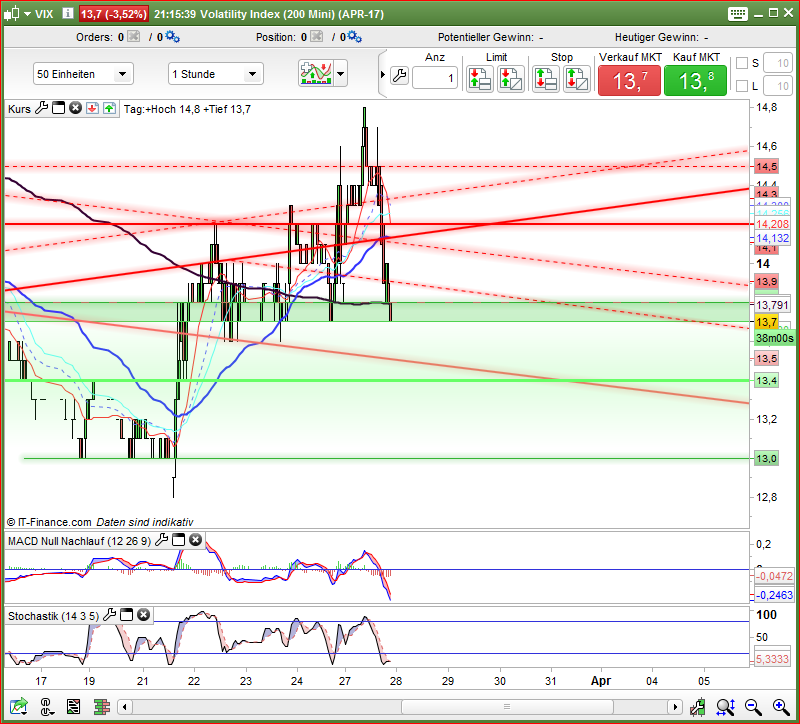Click the 13,5 red price level label
This screenshot has width=800, height=724.
[766, 358]
